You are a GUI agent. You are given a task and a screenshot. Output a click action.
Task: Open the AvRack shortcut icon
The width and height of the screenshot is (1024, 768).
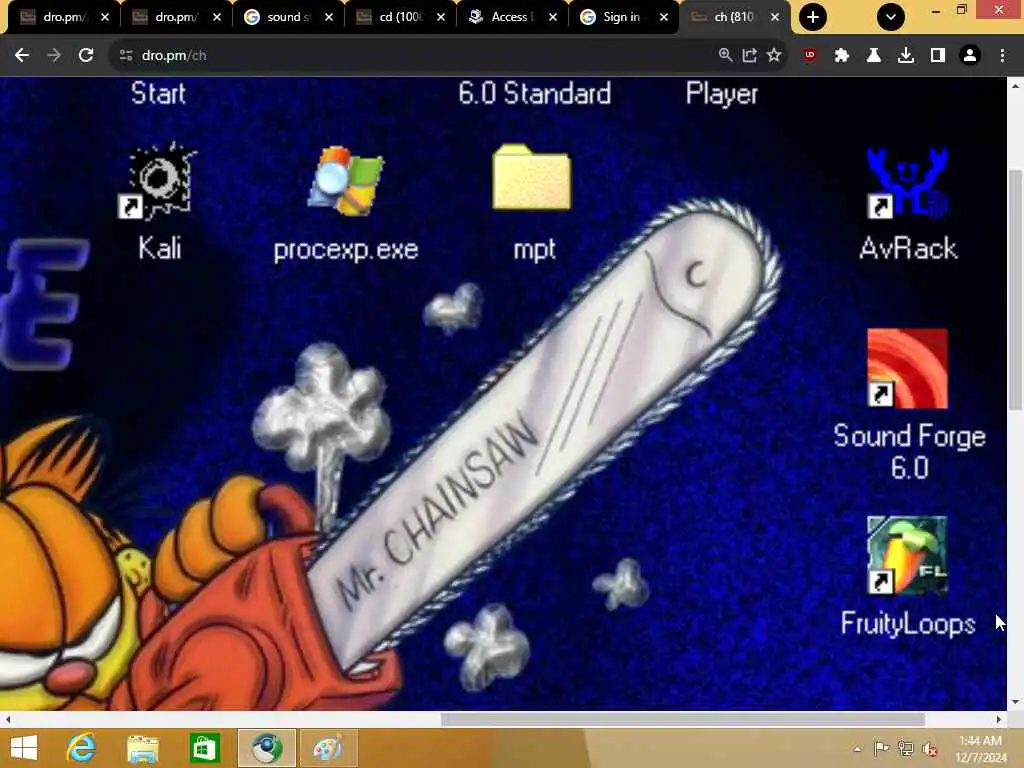pyautogui.click(x=908, y=183)
